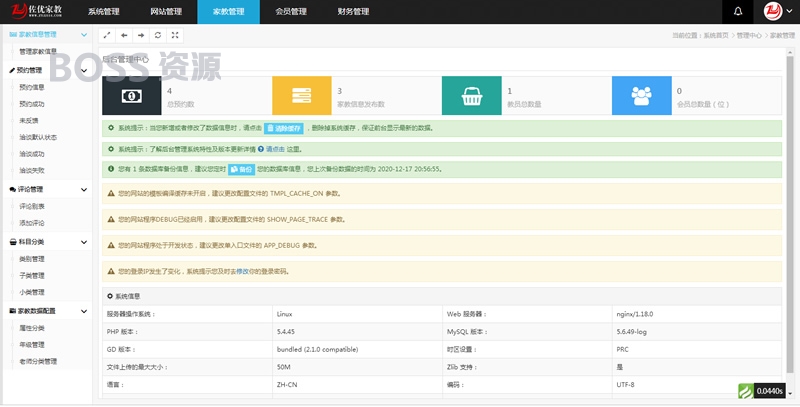800x407 pixels.
Task: Collapse the 预约管理 section chevron
Action: (84, 70)
